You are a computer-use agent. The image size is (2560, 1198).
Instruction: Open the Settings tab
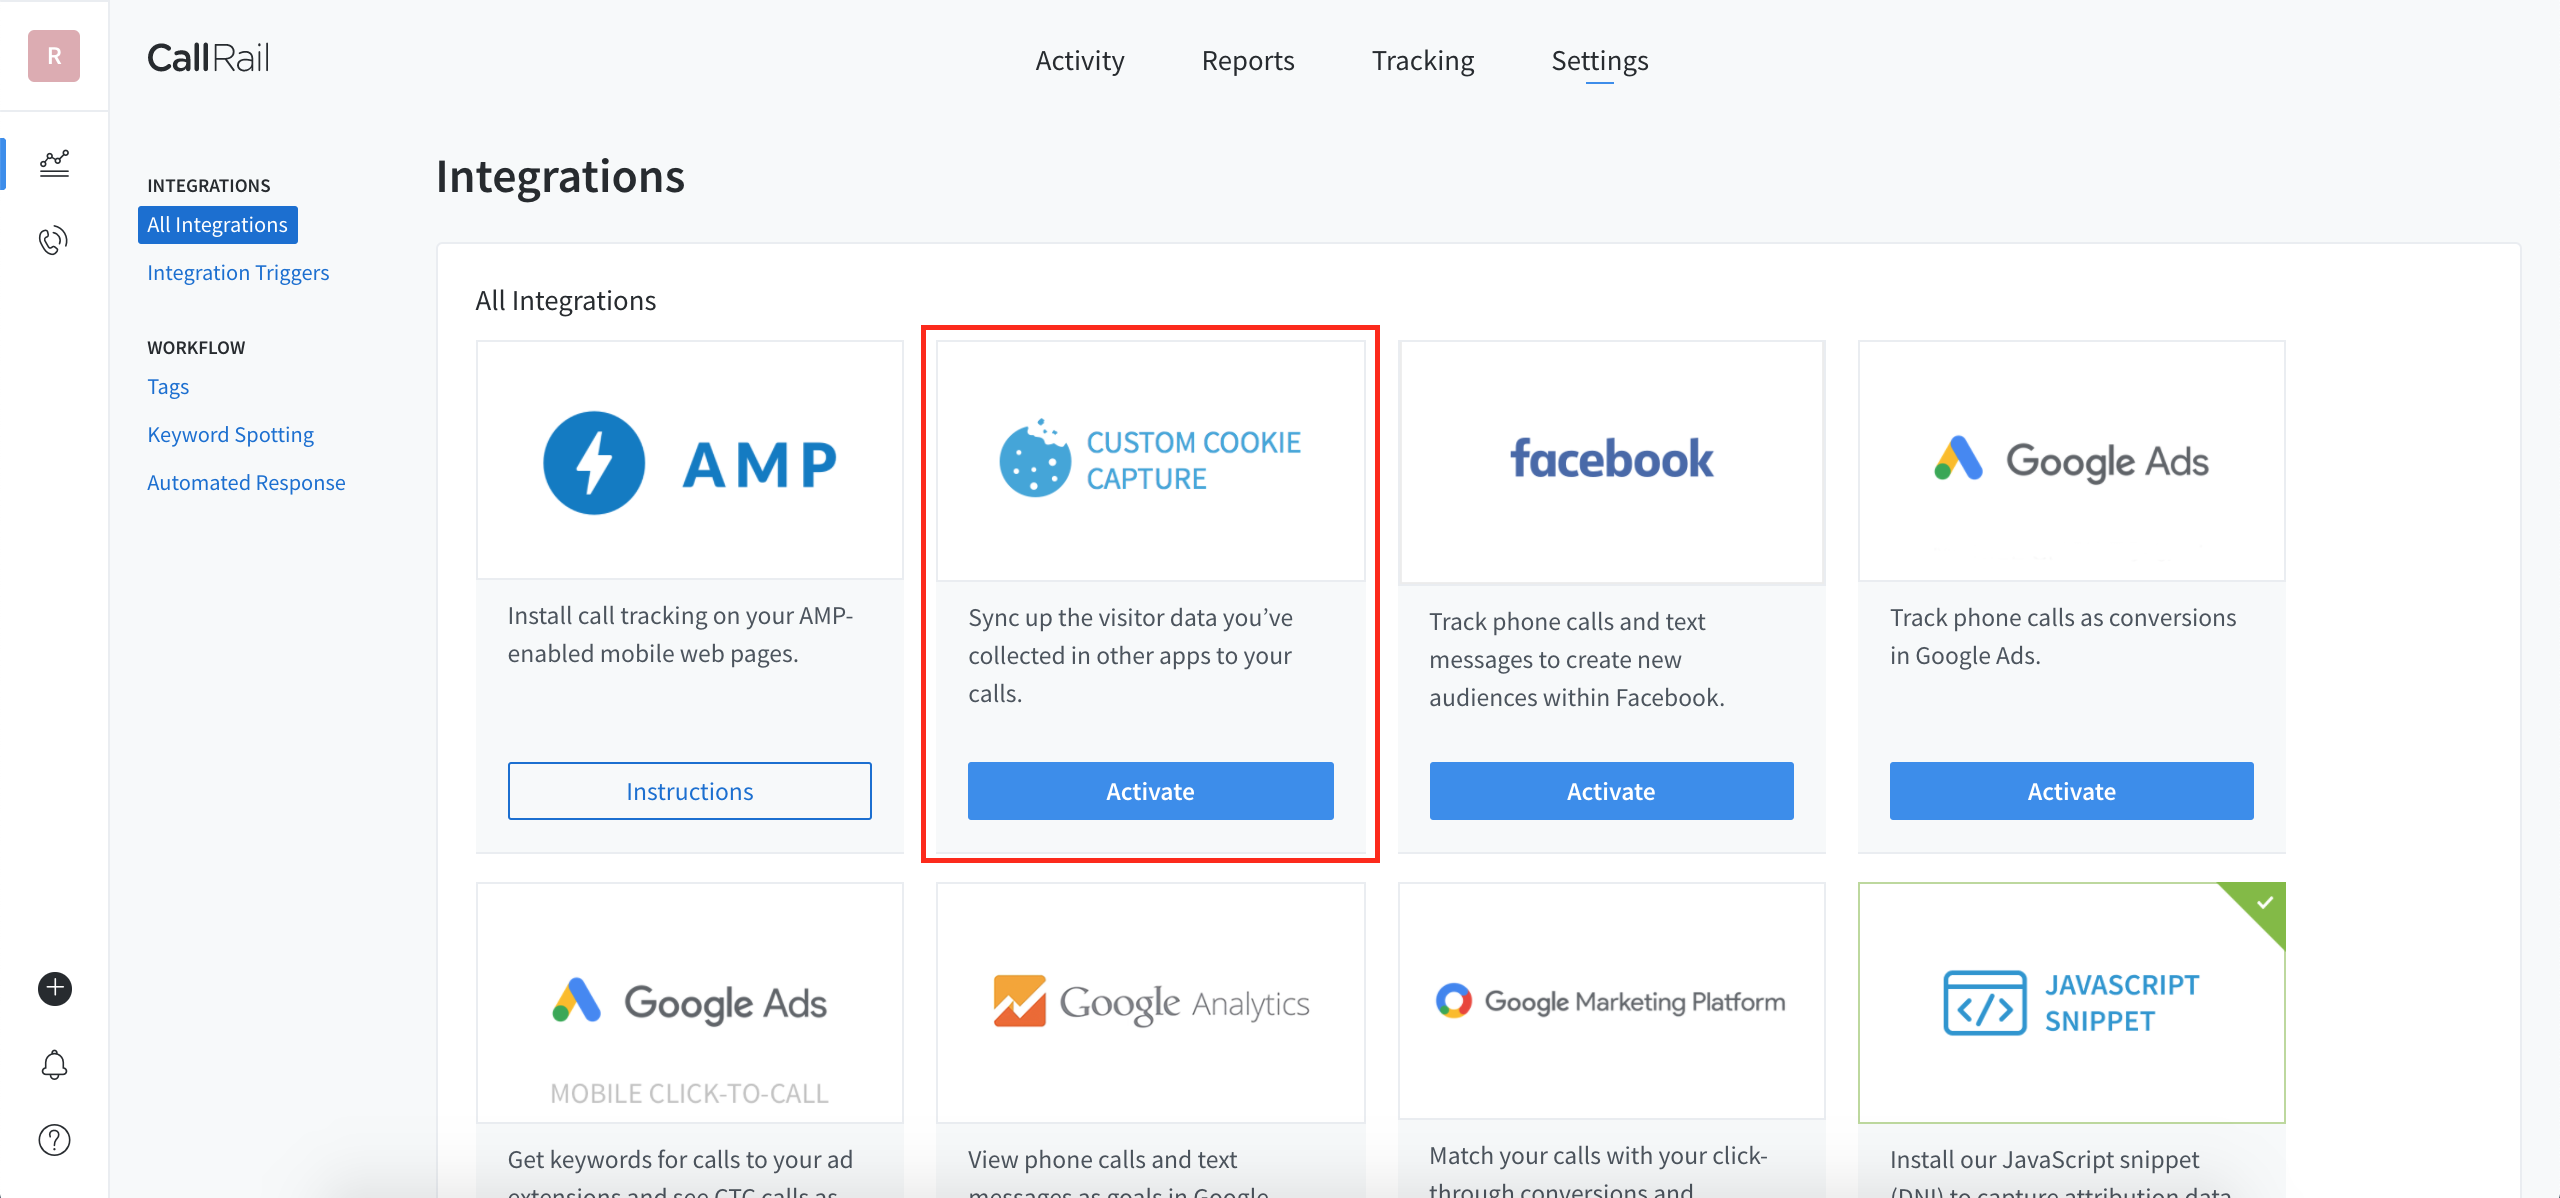(x=1600, y=61)
